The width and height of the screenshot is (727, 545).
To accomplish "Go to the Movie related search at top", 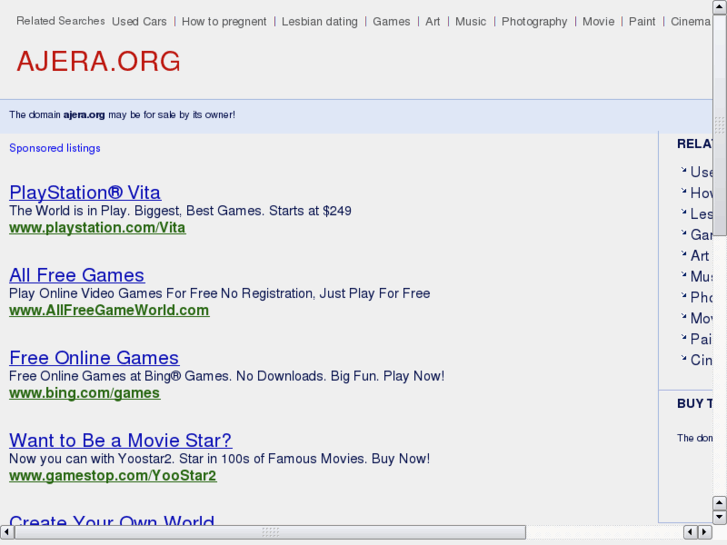I will (598, 21).
